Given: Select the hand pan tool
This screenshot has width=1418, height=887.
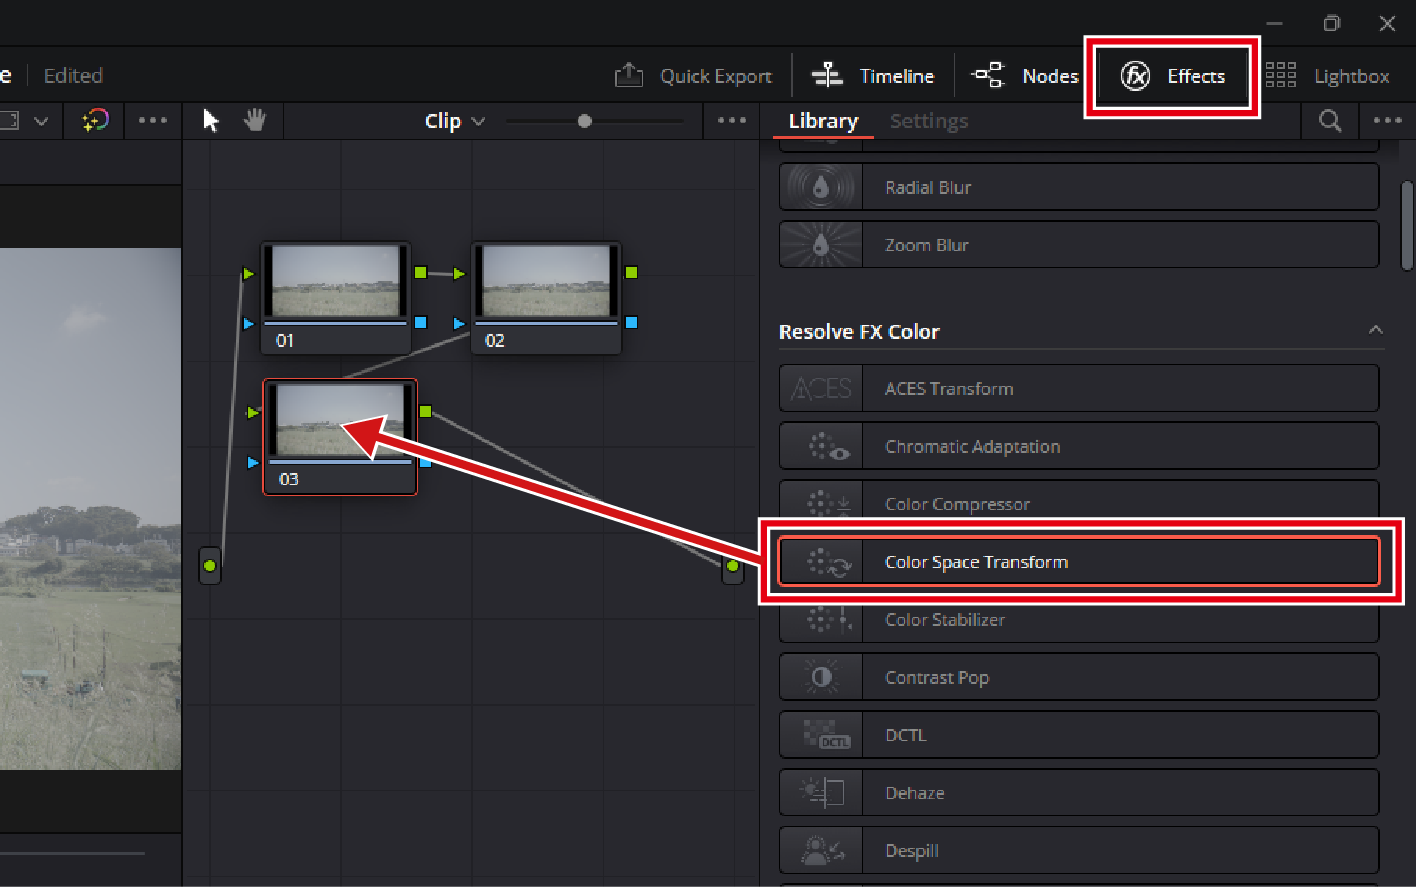Looking at the screenshot, I should [255, 121].
